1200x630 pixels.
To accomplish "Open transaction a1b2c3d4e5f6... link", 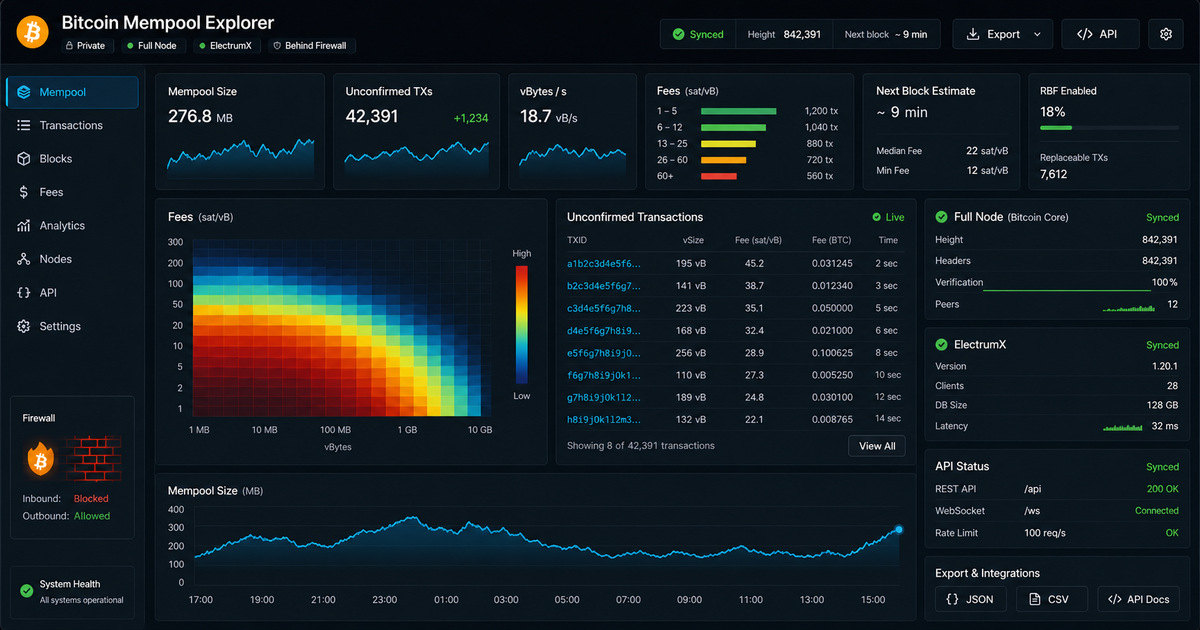I will tap(604, 264).
